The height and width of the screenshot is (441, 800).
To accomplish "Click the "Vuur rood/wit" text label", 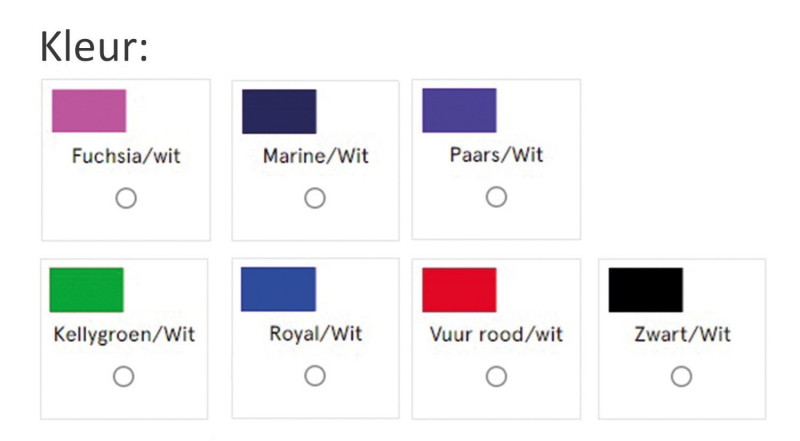I will click(496, 334).
